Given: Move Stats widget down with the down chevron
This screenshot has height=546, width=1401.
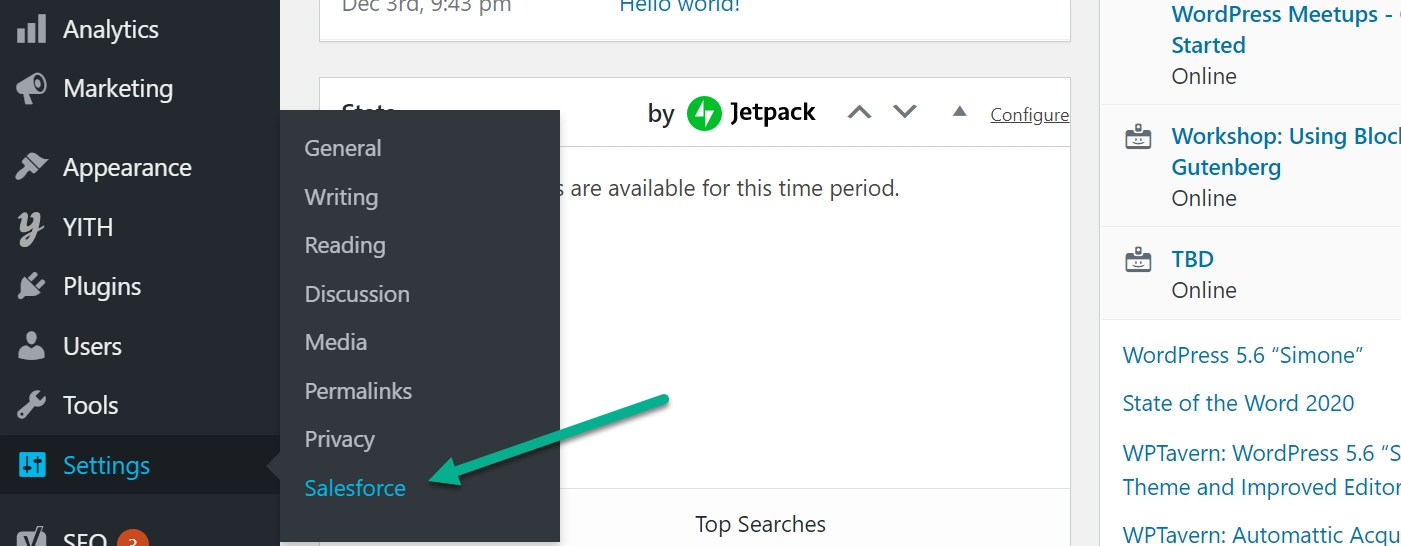Looking at the screenshot, I should [x=905, y=112].
